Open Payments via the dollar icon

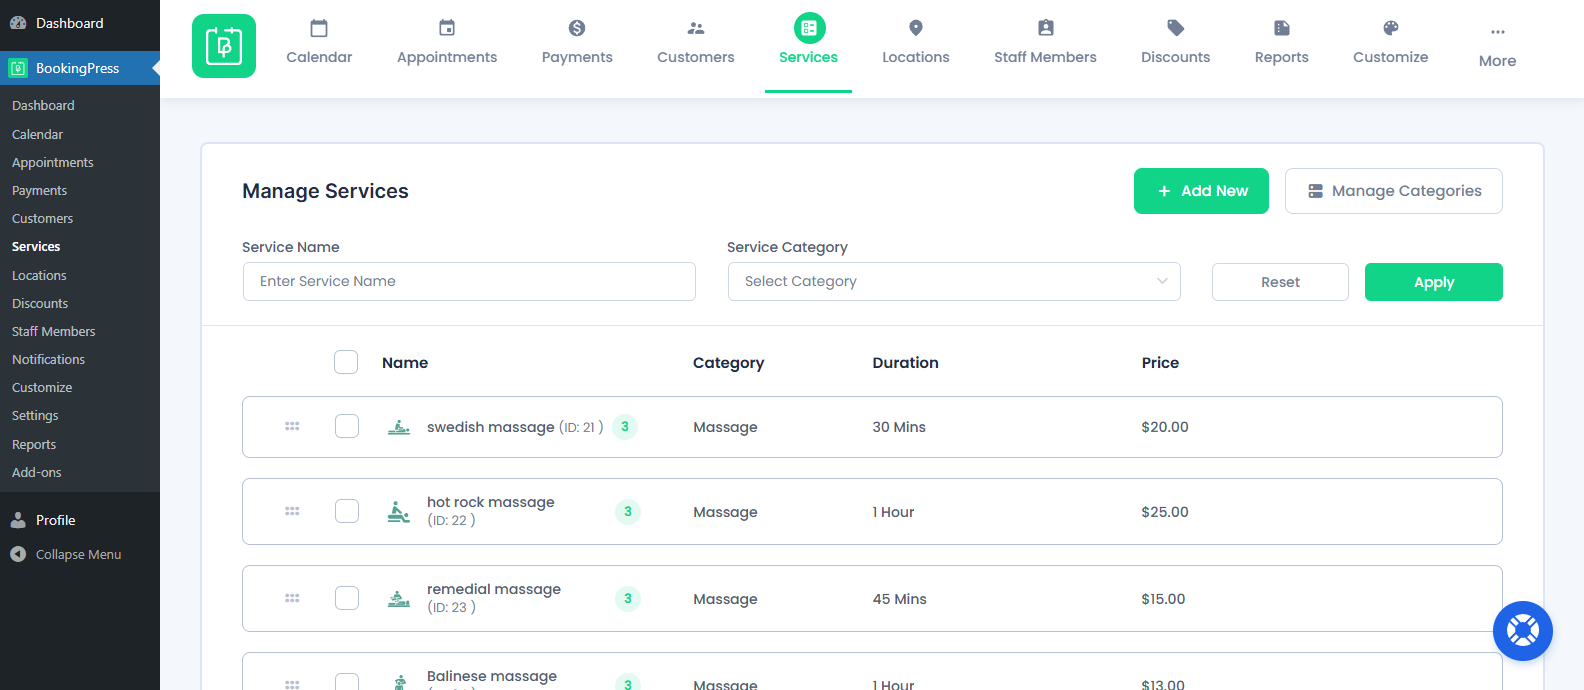click(x=577, y=28)
